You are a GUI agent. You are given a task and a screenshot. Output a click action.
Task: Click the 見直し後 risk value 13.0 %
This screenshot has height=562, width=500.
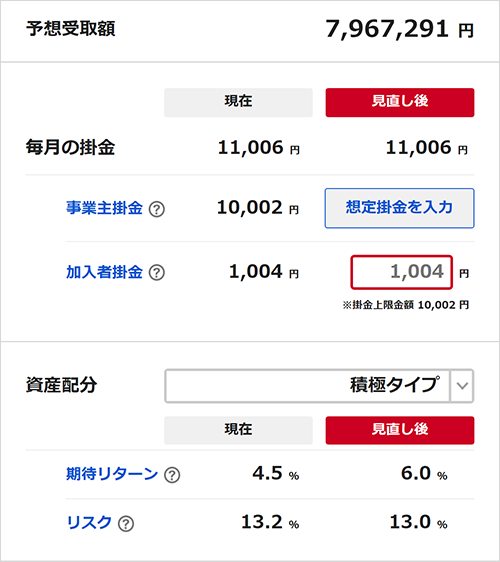pyautogui.click(x=418, y=522)
